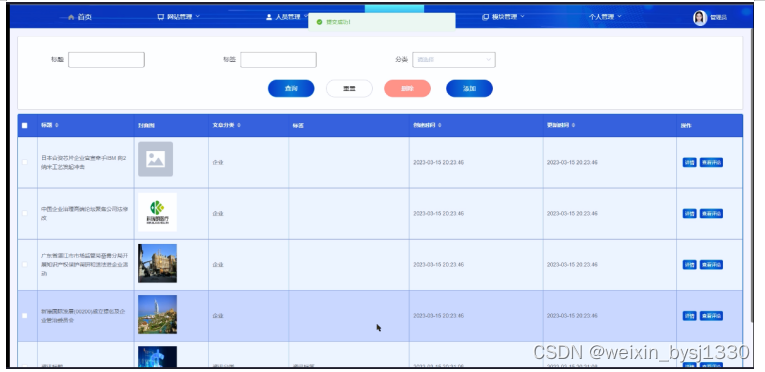Click the person icon beside 人员管理

269,17
